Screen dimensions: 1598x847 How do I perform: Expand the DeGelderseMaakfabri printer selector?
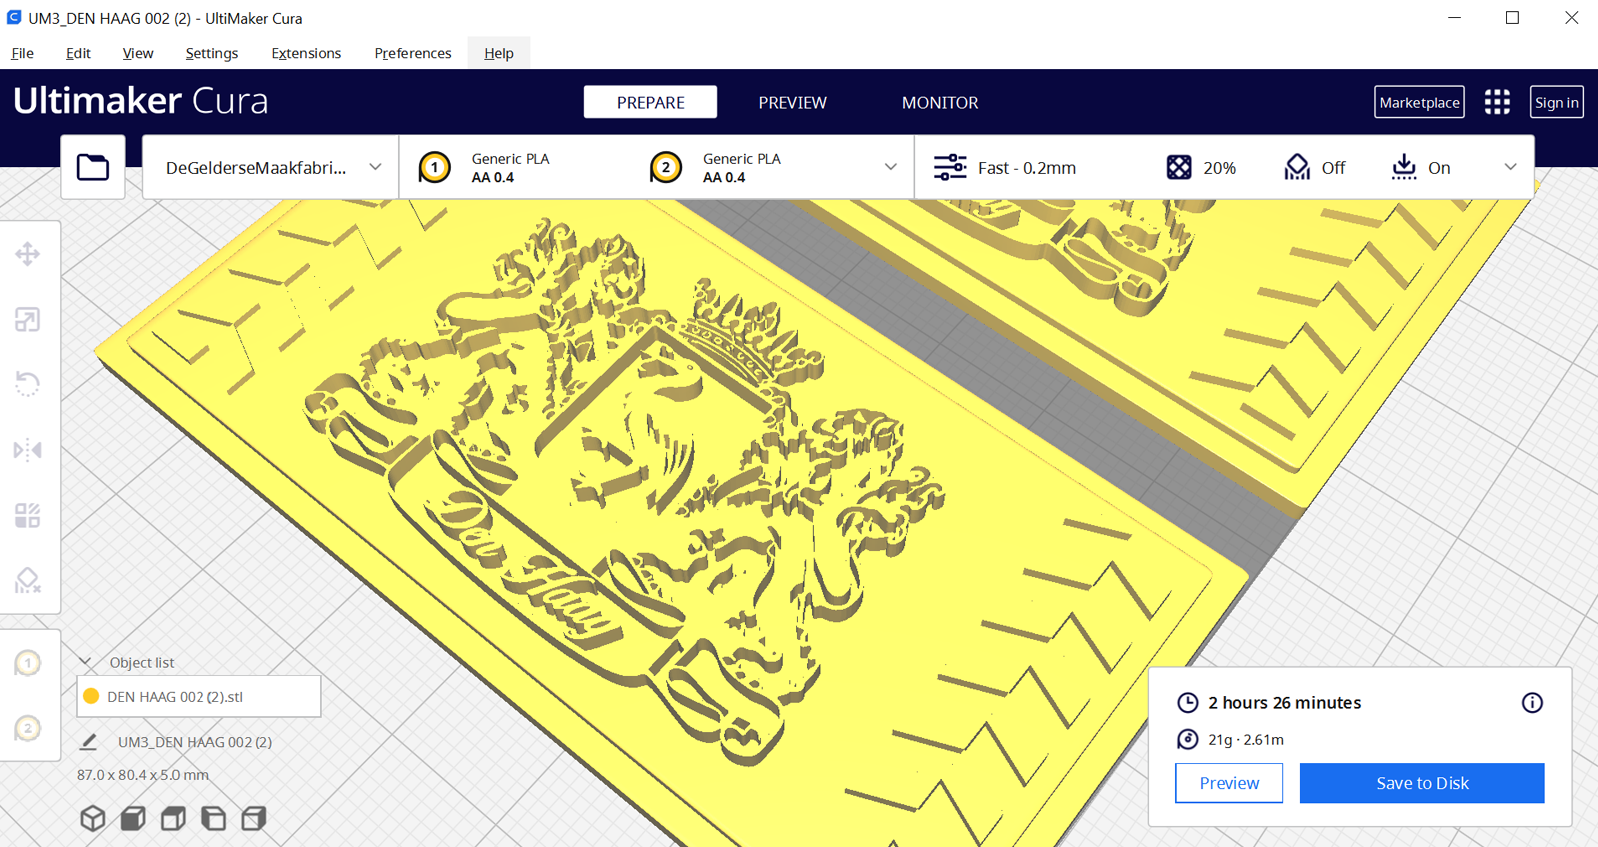pos(271,167)
